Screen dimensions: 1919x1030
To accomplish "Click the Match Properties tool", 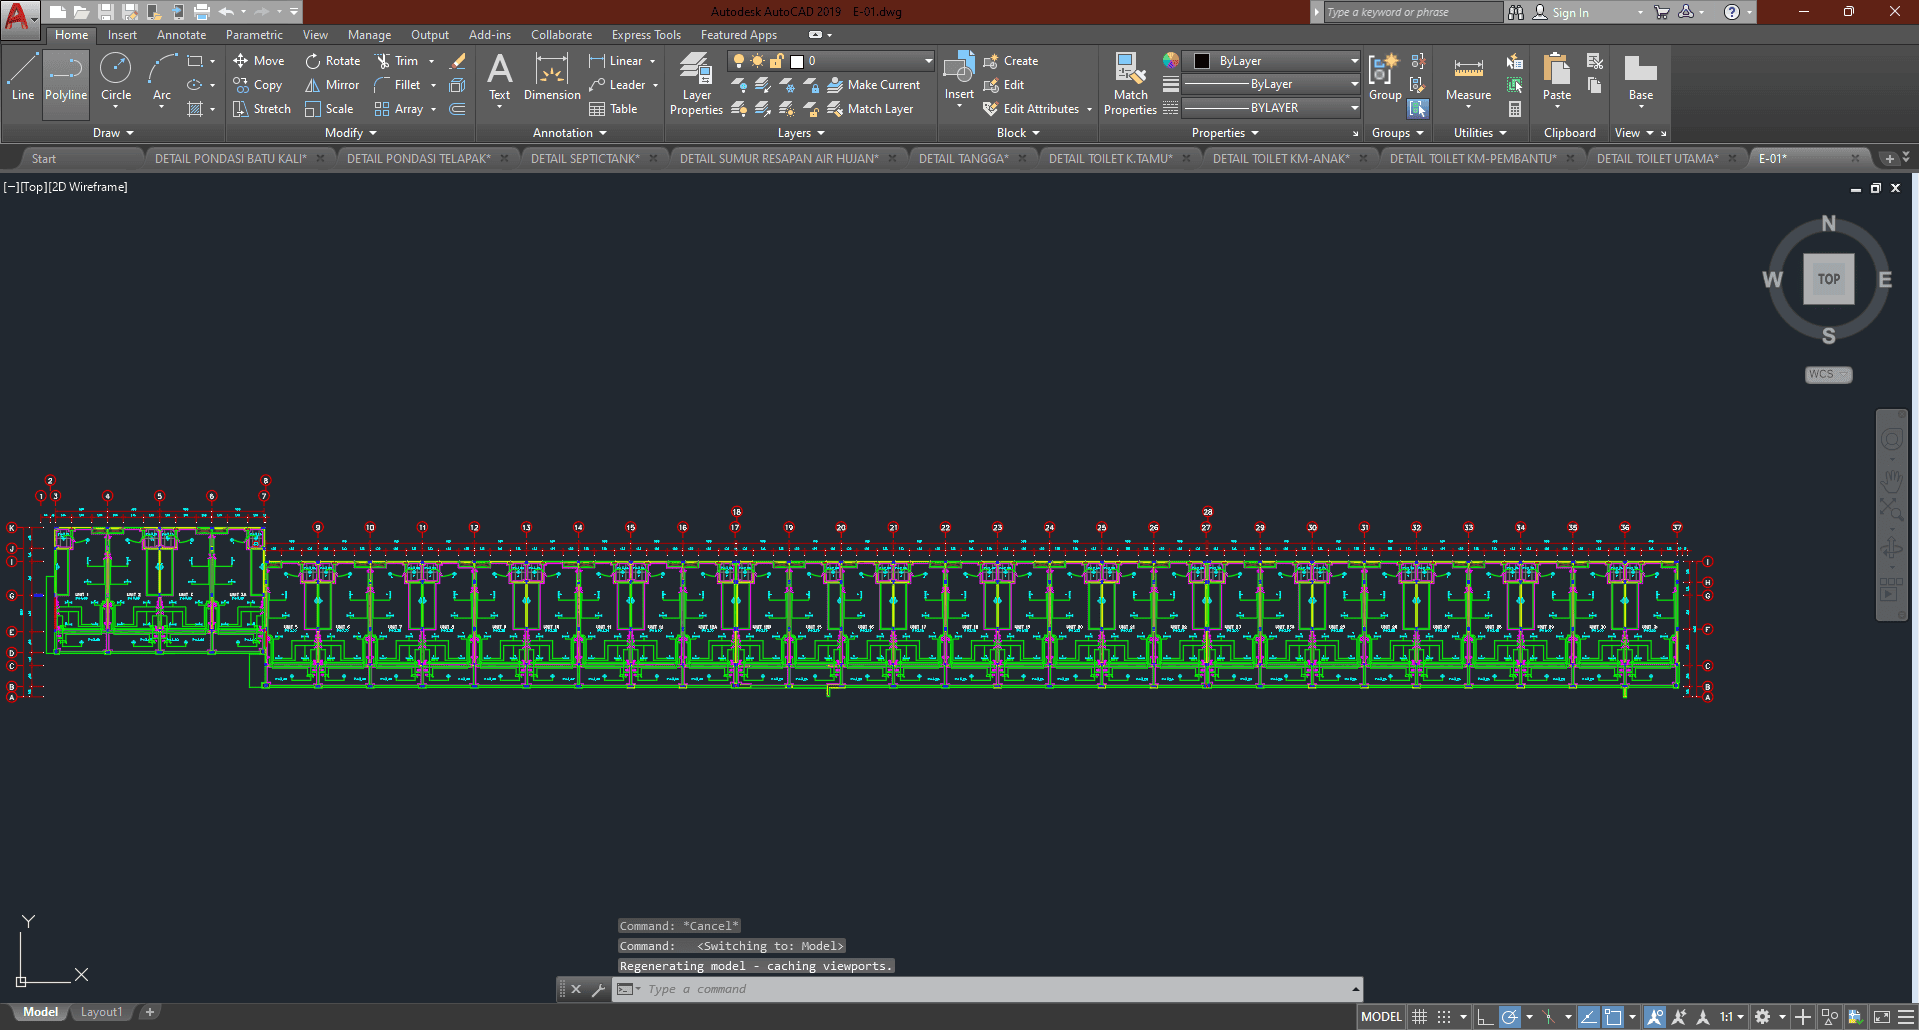I will [x=1130, y=83].
